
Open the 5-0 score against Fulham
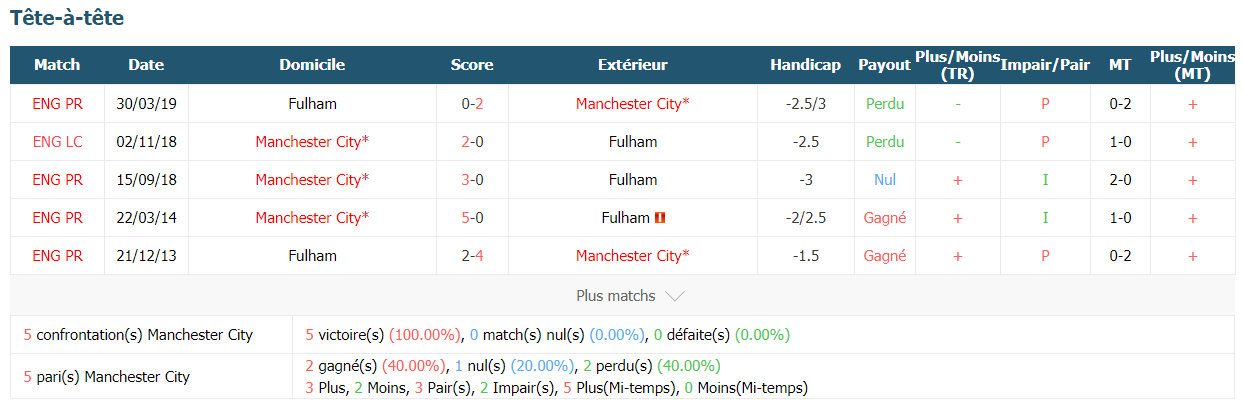(472, 218)
